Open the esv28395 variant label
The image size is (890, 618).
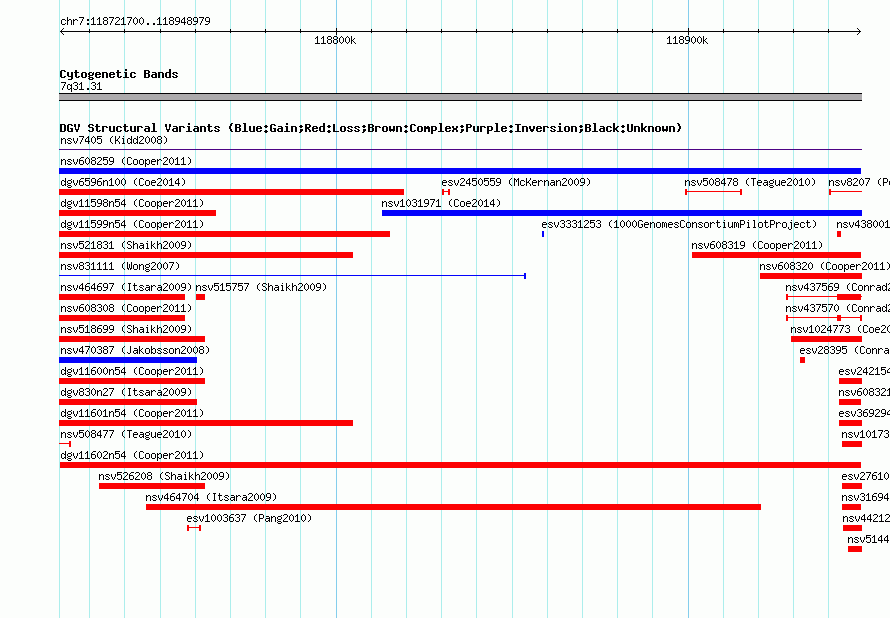tap(845, 350)
